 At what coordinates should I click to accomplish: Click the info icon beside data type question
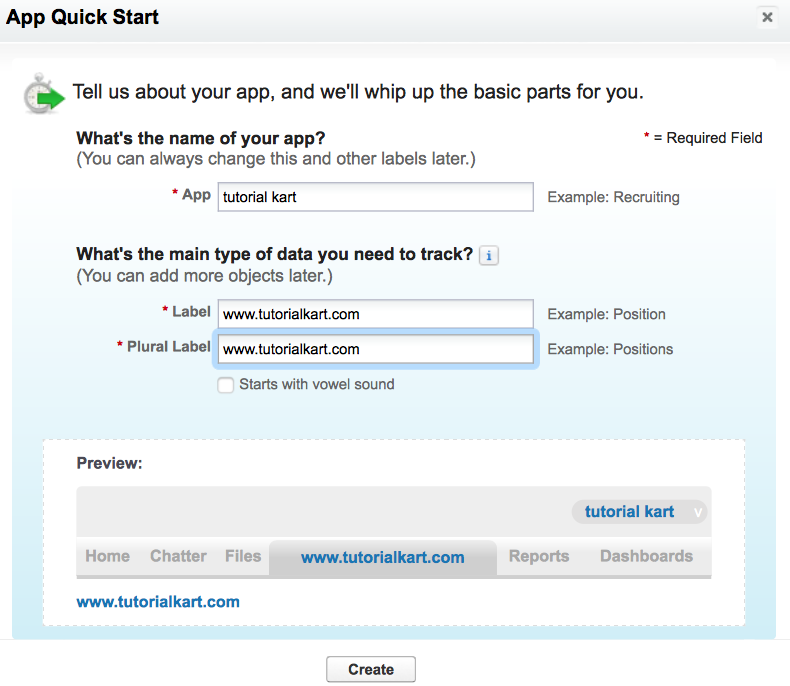pyautogui.click(x=488, y=255)
